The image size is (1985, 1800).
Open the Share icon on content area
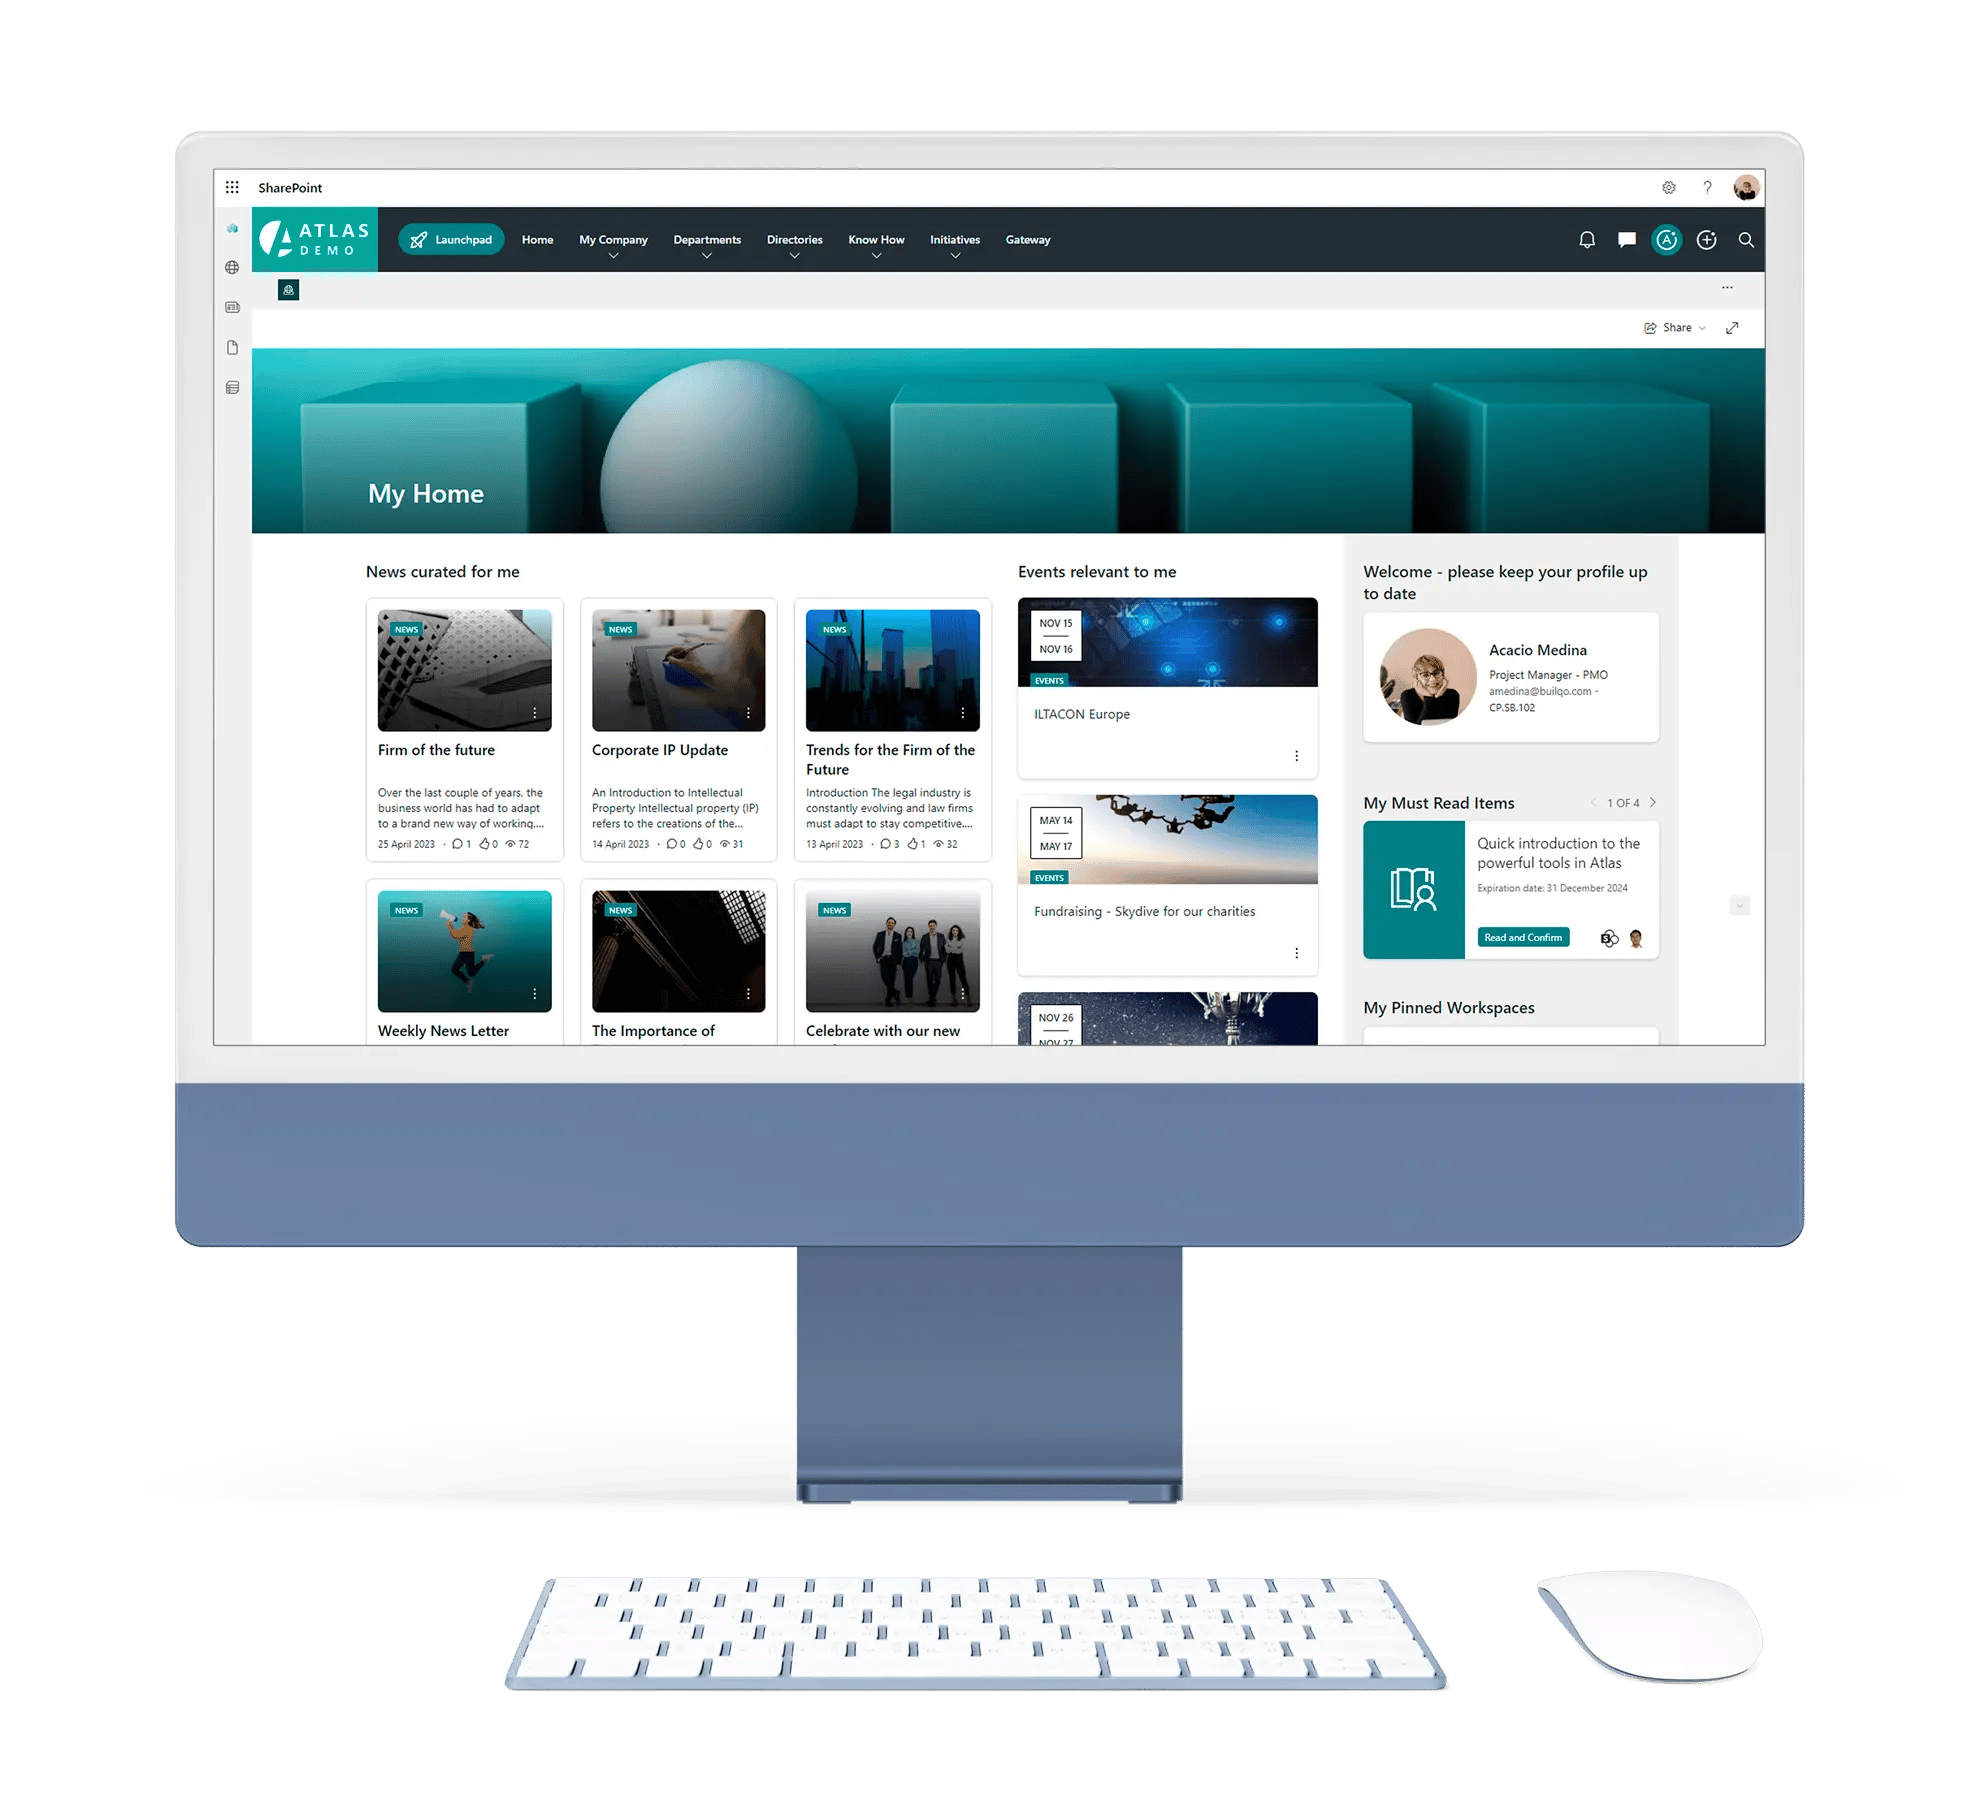pos(1646,330)
